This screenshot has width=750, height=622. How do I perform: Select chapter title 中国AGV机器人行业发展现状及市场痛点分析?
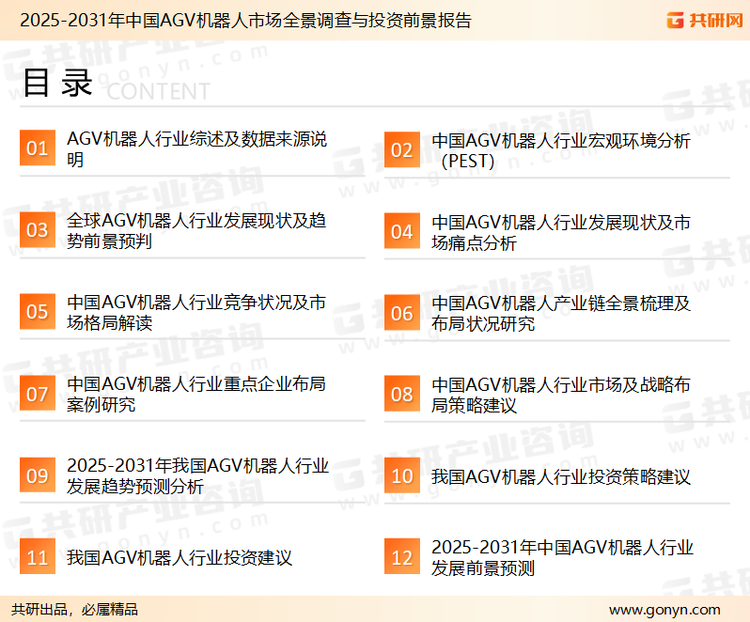coord(561,233)
